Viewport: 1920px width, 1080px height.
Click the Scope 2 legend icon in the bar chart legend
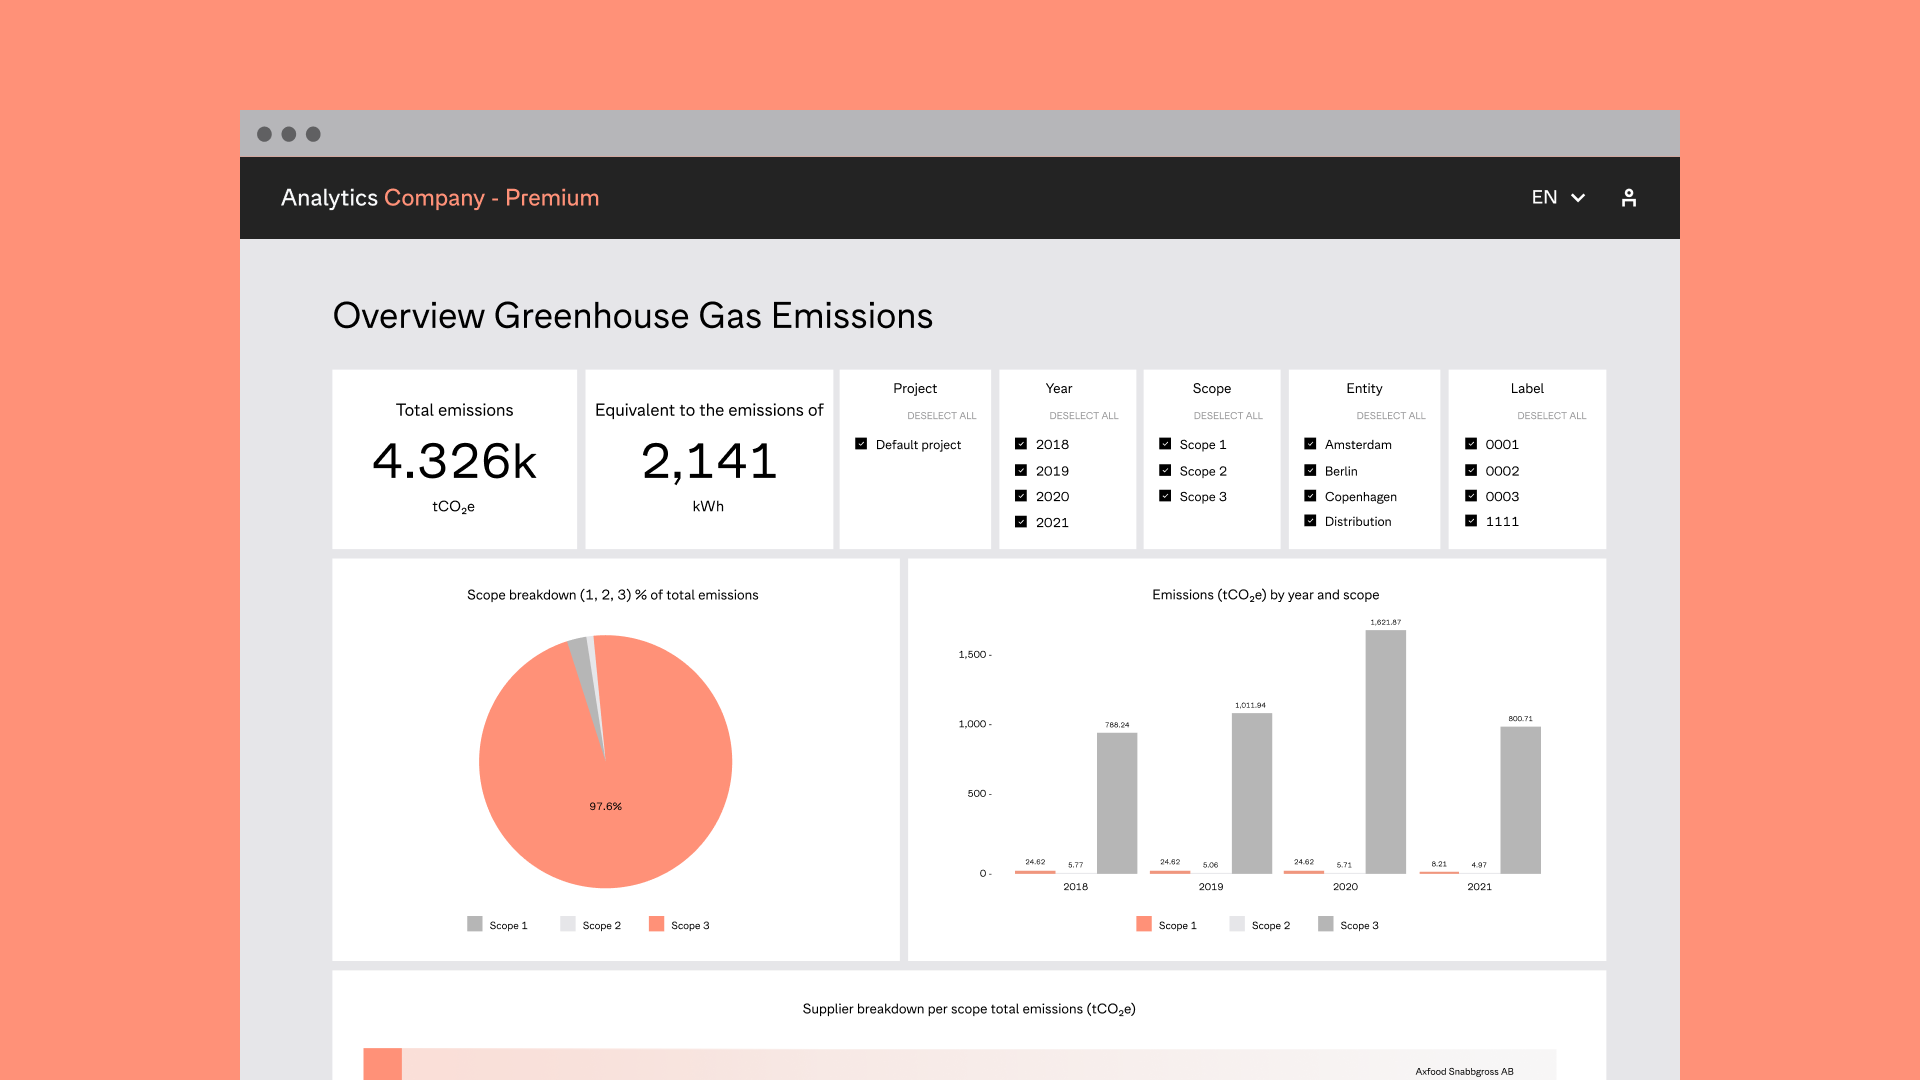[x=1236, y=924]
